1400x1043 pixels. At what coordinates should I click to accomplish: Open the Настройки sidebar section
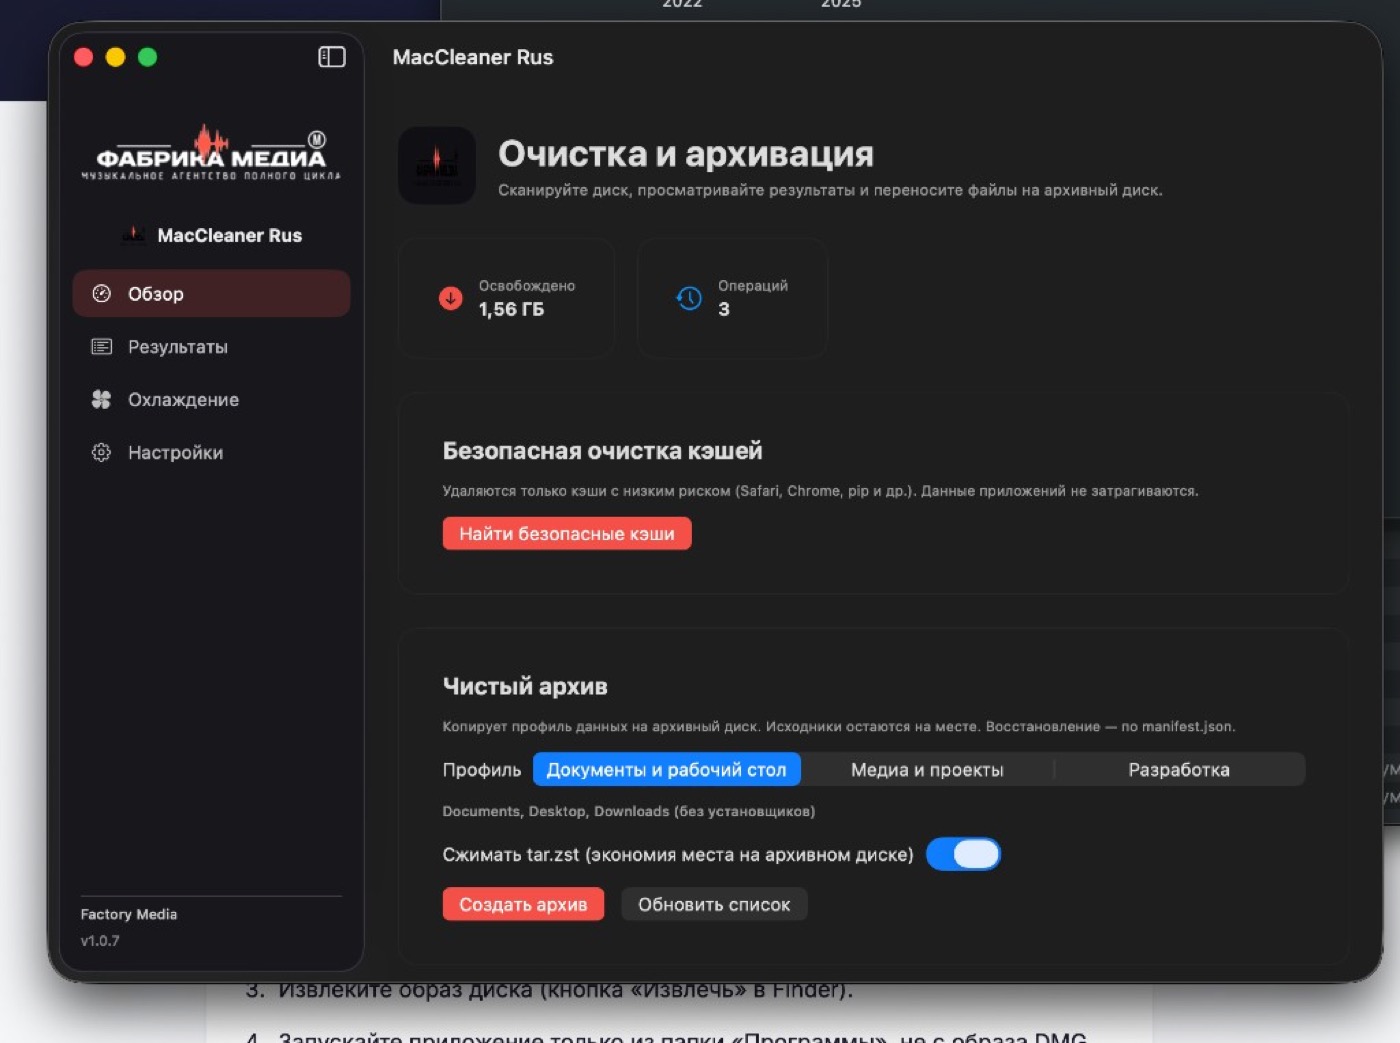tap(211, 452)
